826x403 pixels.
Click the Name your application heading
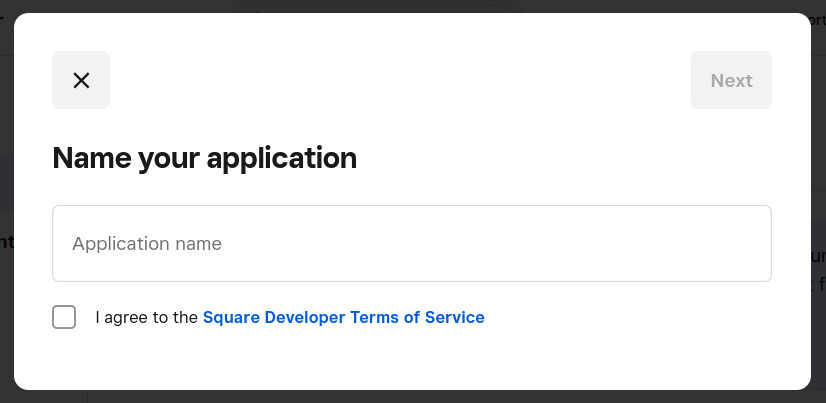tap(204, 158)
